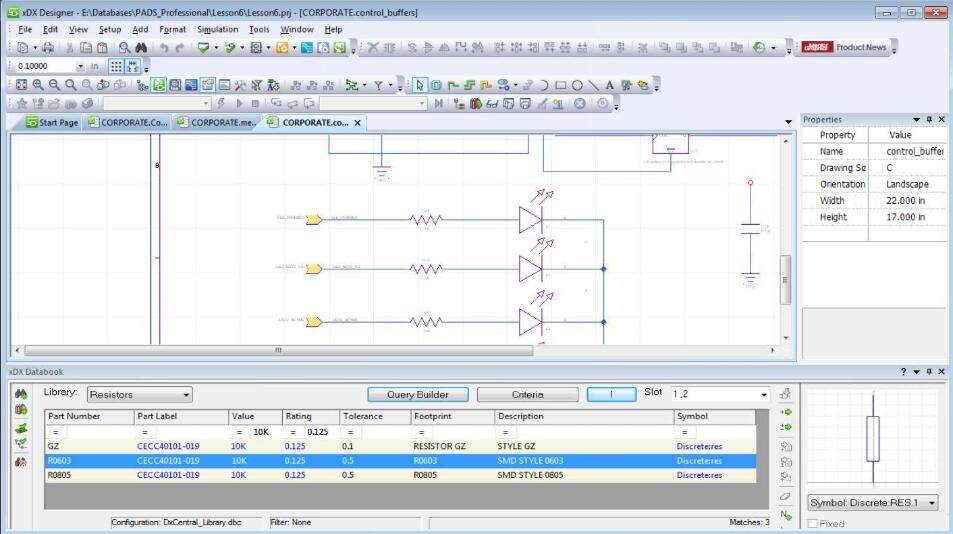
Task: Click the Product News logo icon
Action: coord(817,47)
